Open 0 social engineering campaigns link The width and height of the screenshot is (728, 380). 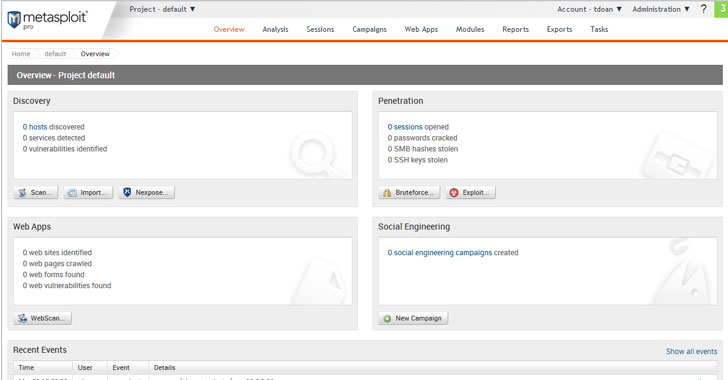point(440,253)
